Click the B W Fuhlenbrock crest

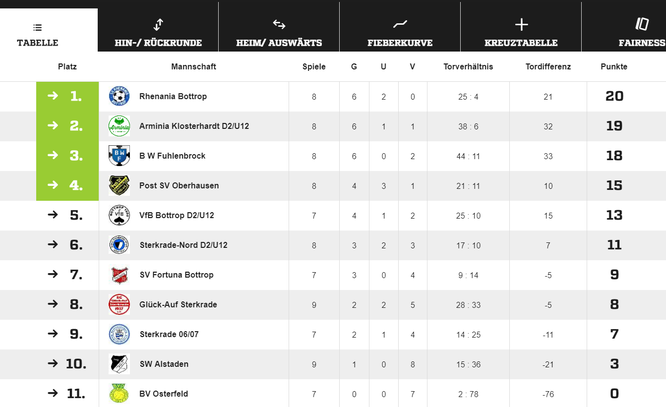tap(119, 155)
